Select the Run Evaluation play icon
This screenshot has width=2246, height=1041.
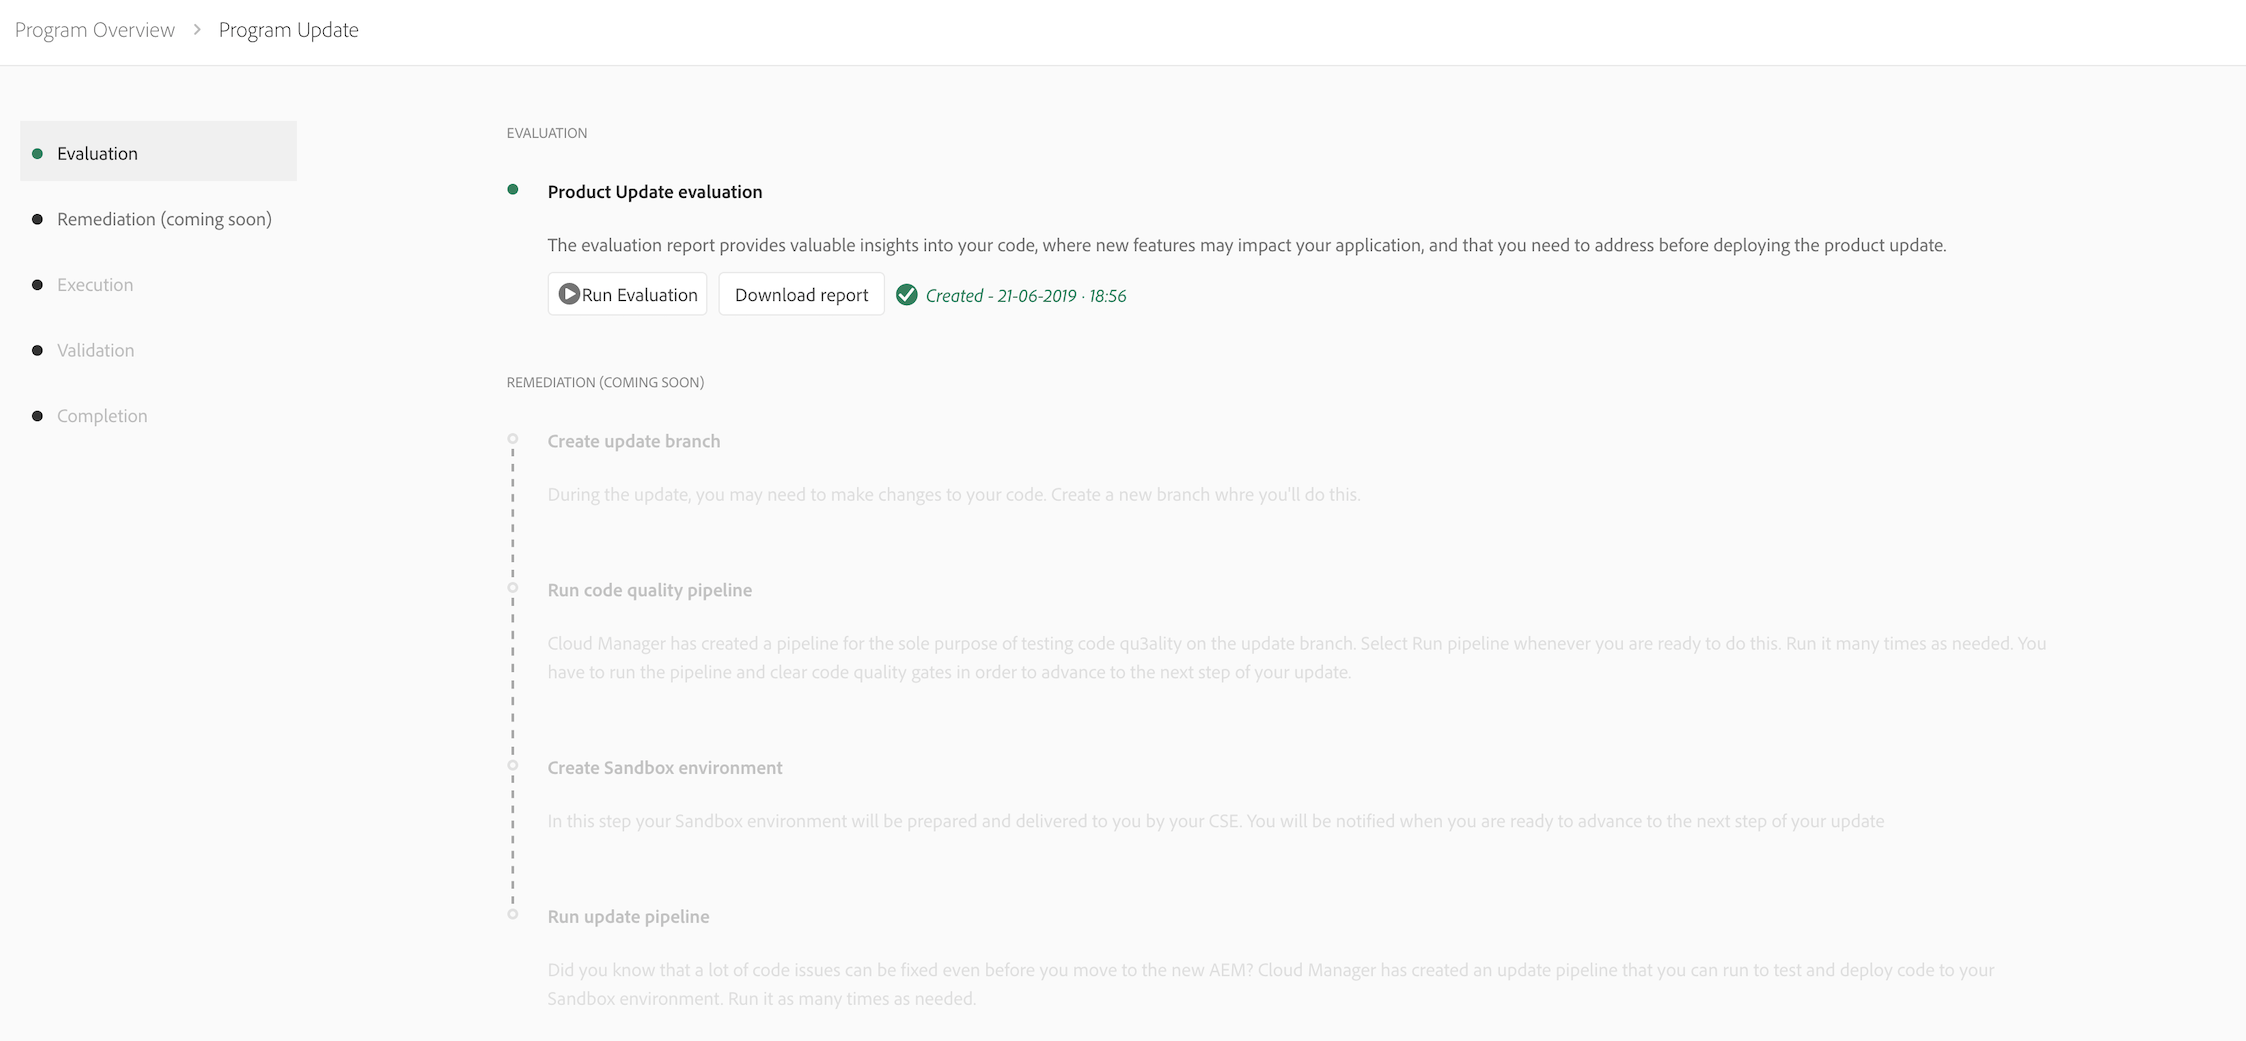tap(569, 294)
